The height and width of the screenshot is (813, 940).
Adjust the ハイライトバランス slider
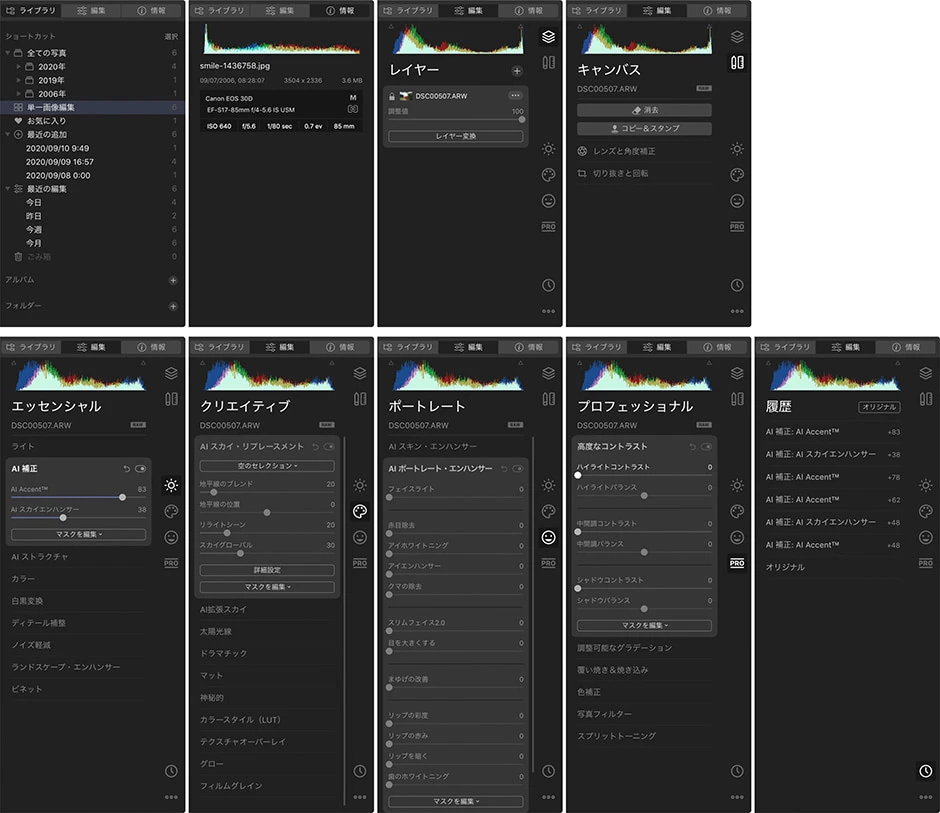coord(644,496)
